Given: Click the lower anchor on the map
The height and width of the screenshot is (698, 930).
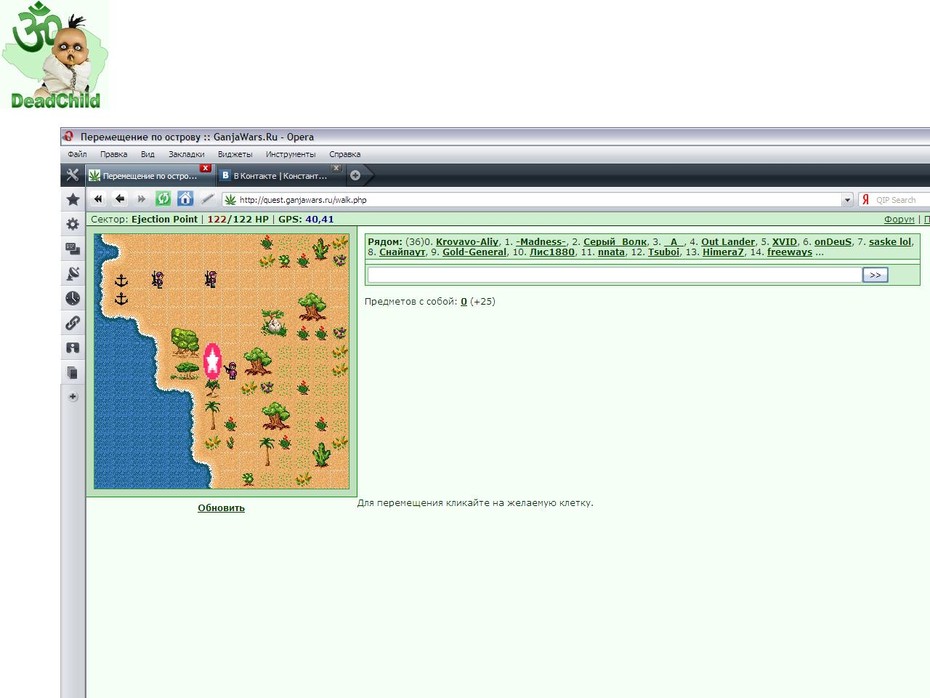Looking at the screenshot, I should click(x=121, y=298).
